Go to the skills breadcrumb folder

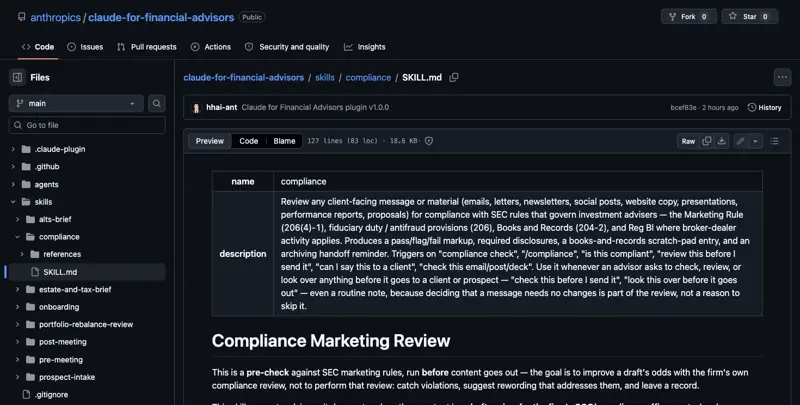pos(325,78)
